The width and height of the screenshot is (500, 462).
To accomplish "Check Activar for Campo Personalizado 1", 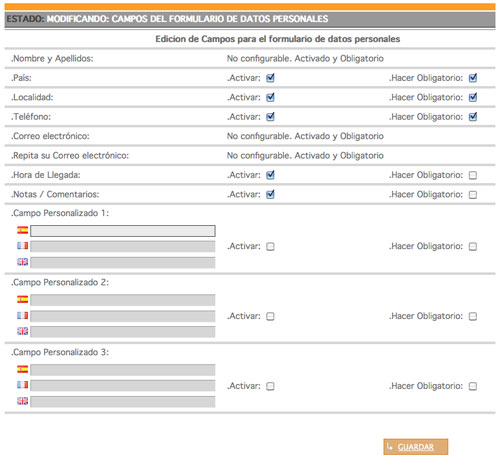I will point(270,247).
